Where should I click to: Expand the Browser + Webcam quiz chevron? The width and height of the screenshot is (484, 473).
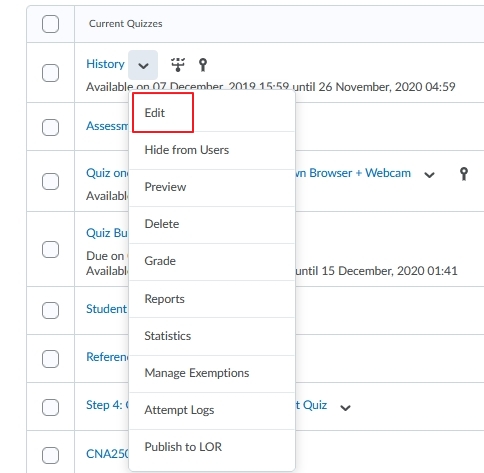click(429, 175)
